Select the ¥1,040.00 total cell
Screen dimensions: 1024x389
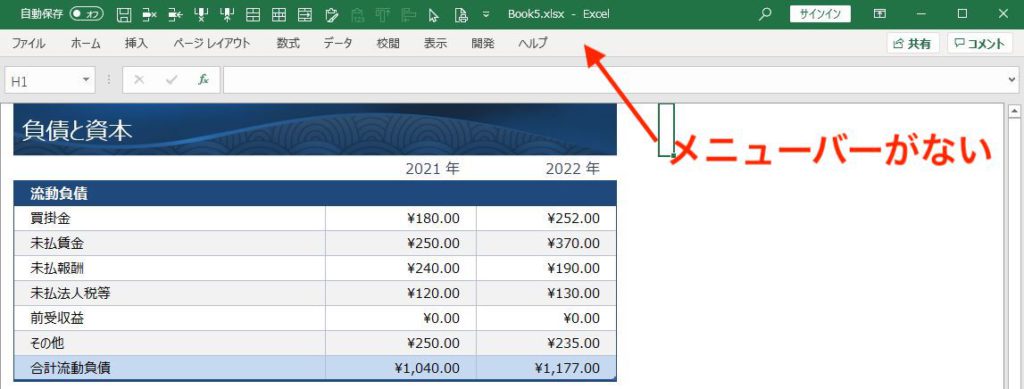click(401, 367)
